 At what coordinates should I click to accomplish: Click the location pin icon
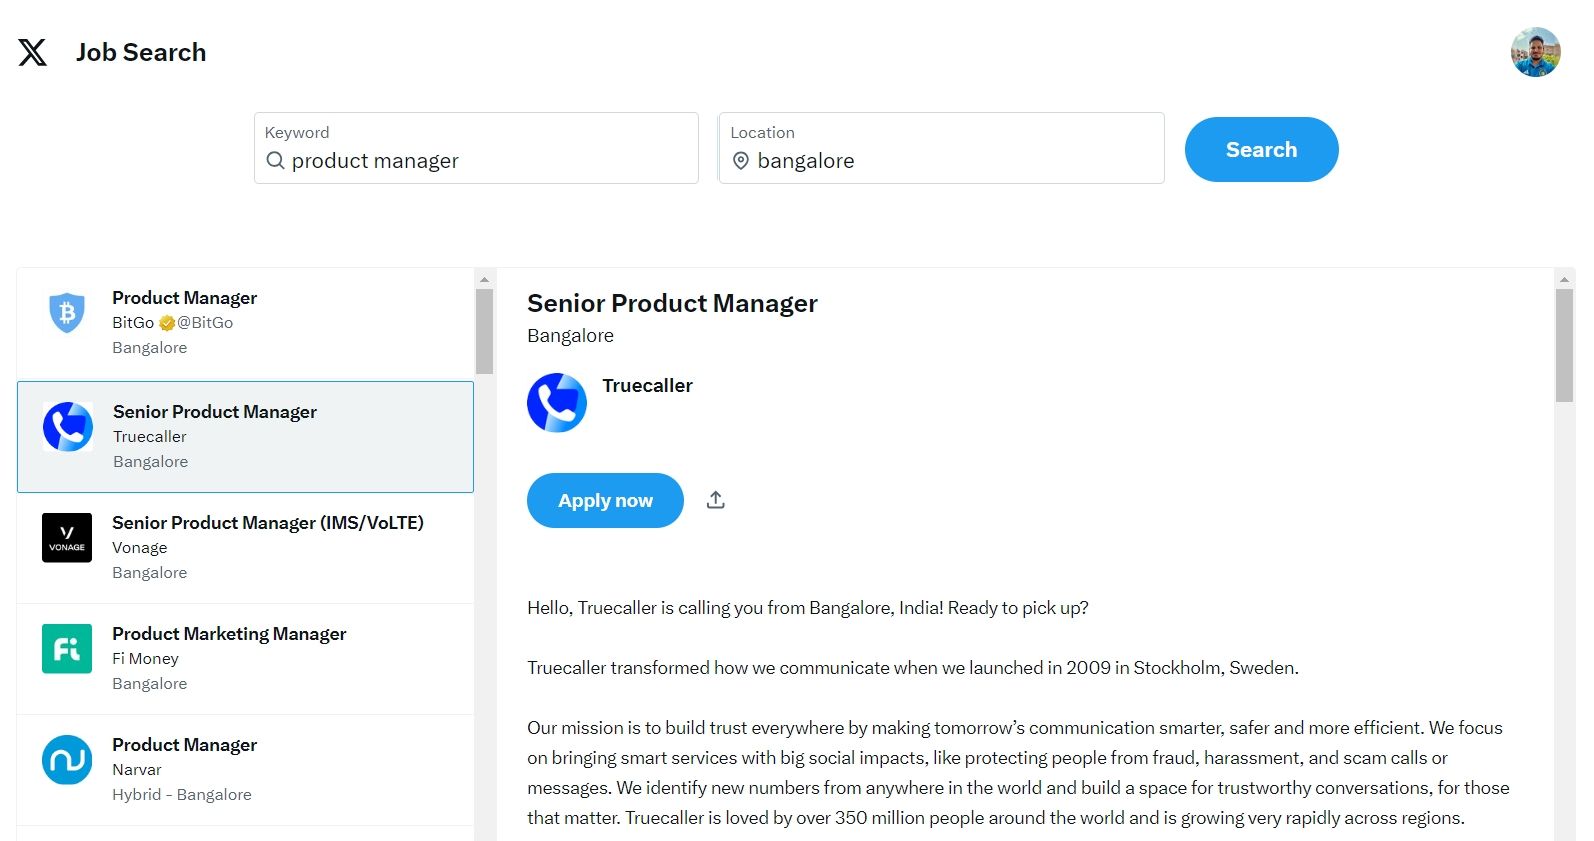click(x=741, y=161)
